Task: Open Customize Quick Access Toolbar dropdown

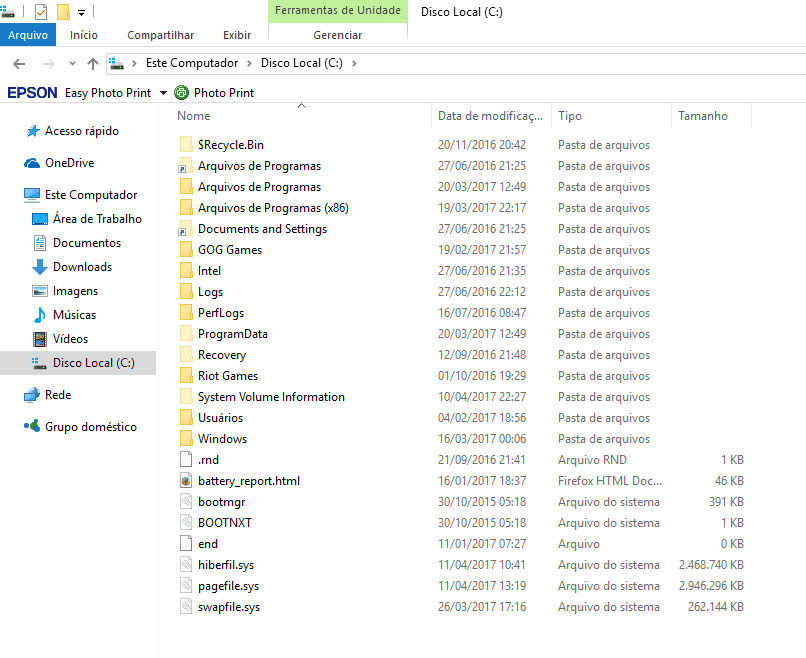Action: 81,12
